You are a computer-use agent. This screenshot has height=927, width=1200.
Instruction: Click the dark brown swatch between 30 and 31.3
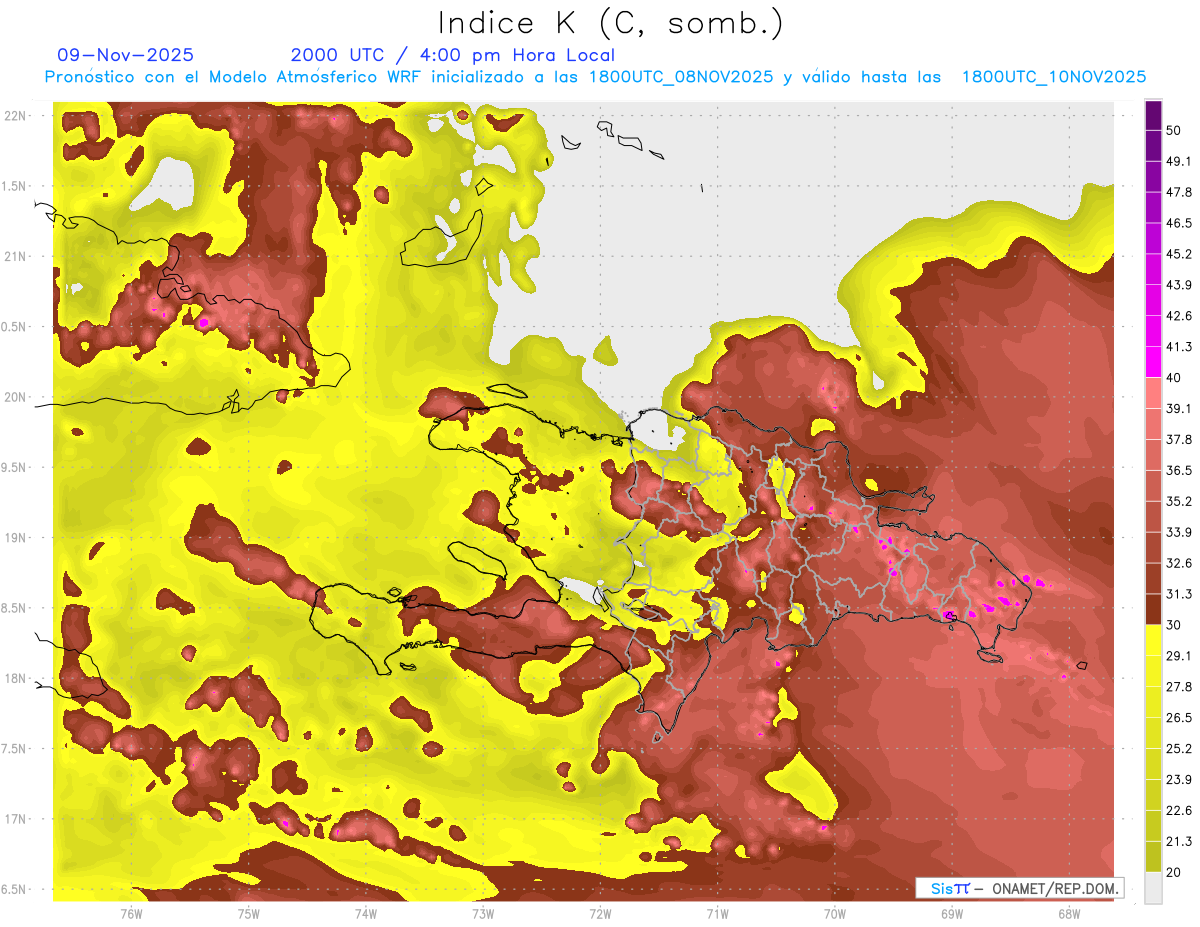(1153, 609)
